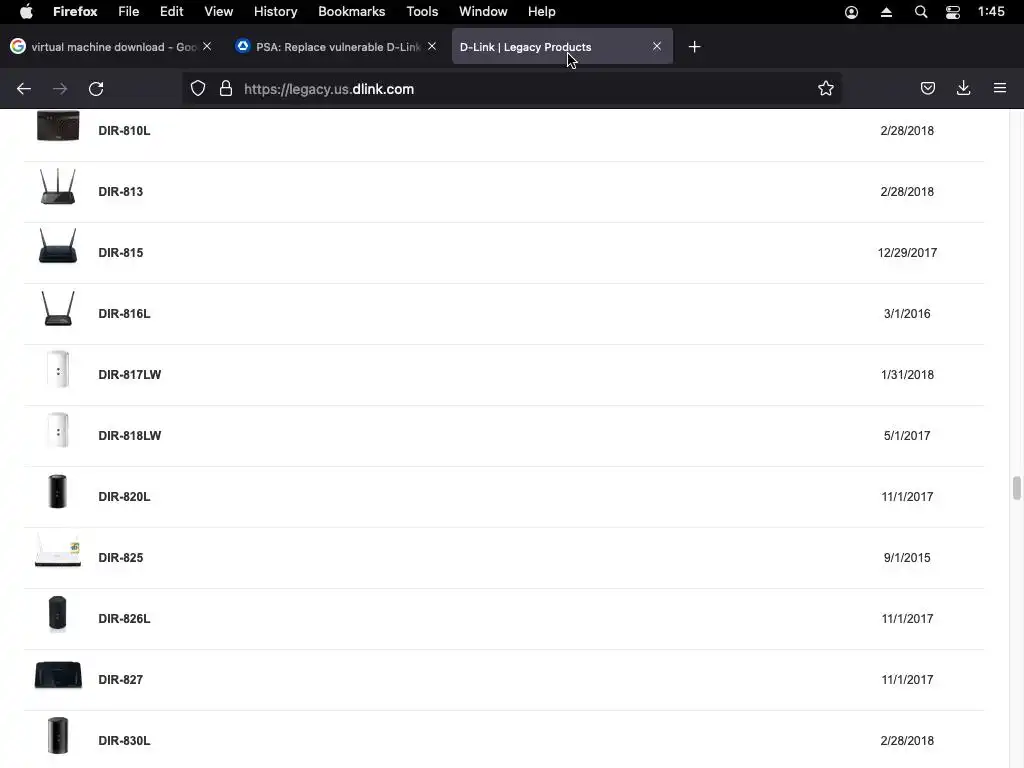Open the DIR-813 product link
Image resolution: width=1024 pixels, height=768 pixels.
(121, 191)
